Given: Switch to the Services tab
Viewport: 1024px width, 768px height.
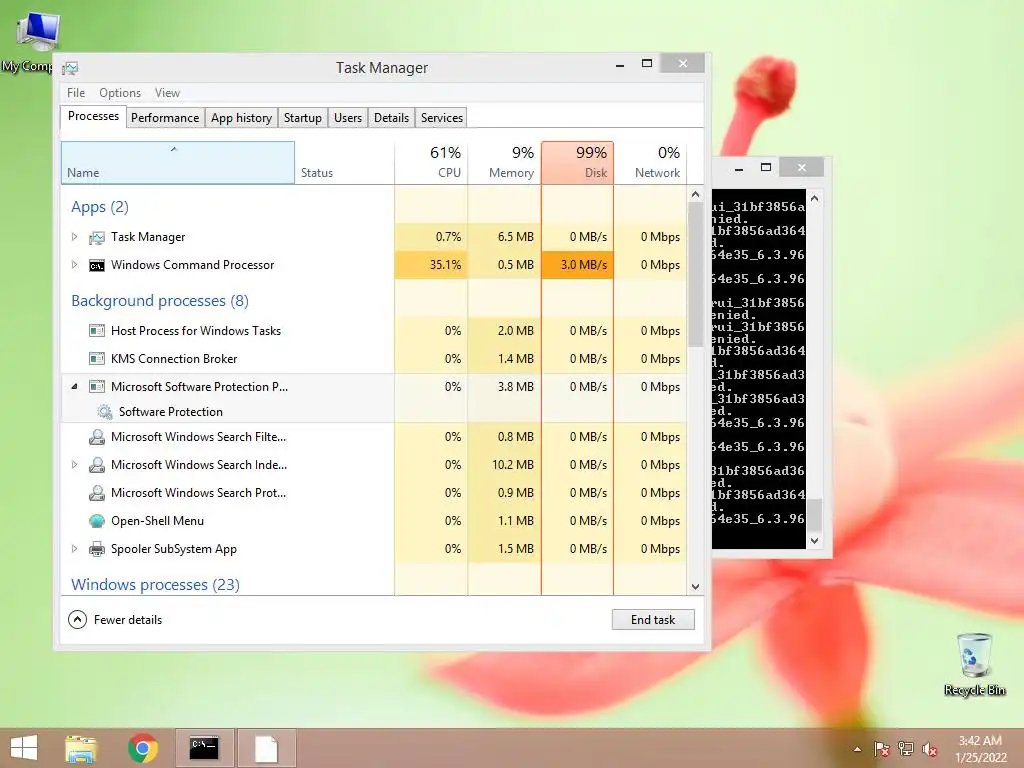Looking at the screenshot, I should pos(441,118).
